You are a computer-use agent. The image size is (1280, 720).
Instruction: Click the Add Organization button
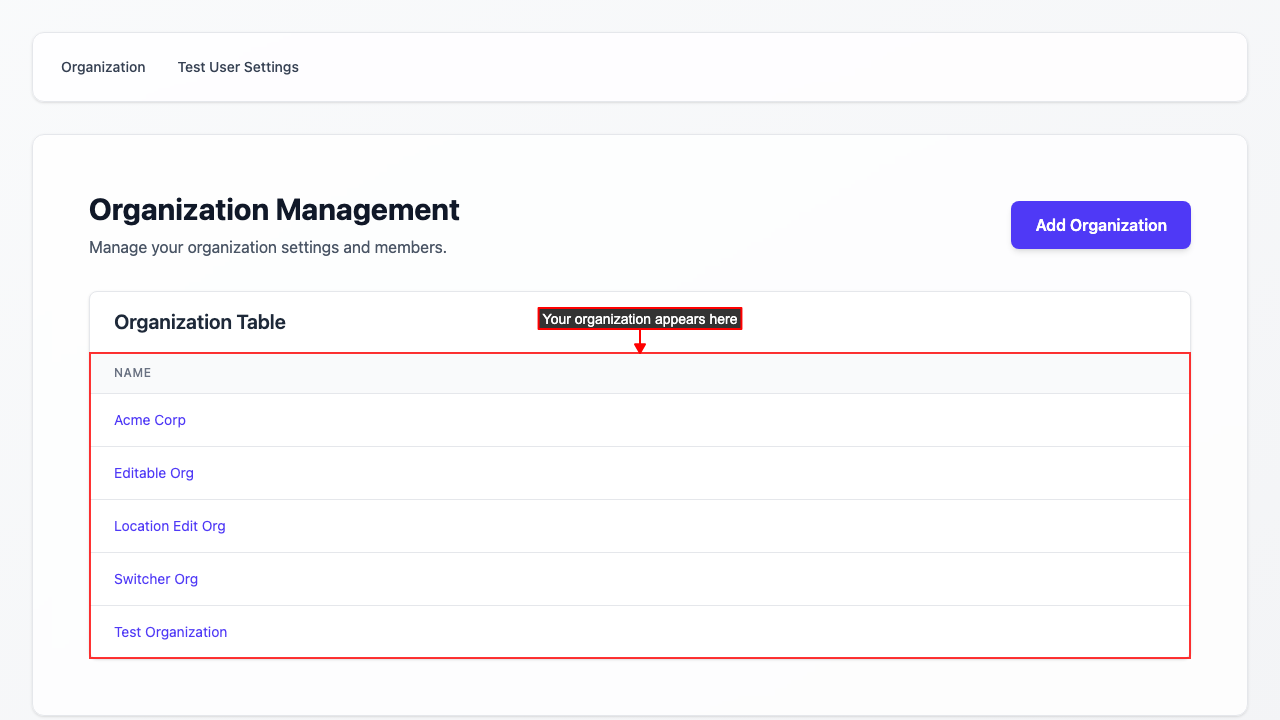(x=1100, y=225)
